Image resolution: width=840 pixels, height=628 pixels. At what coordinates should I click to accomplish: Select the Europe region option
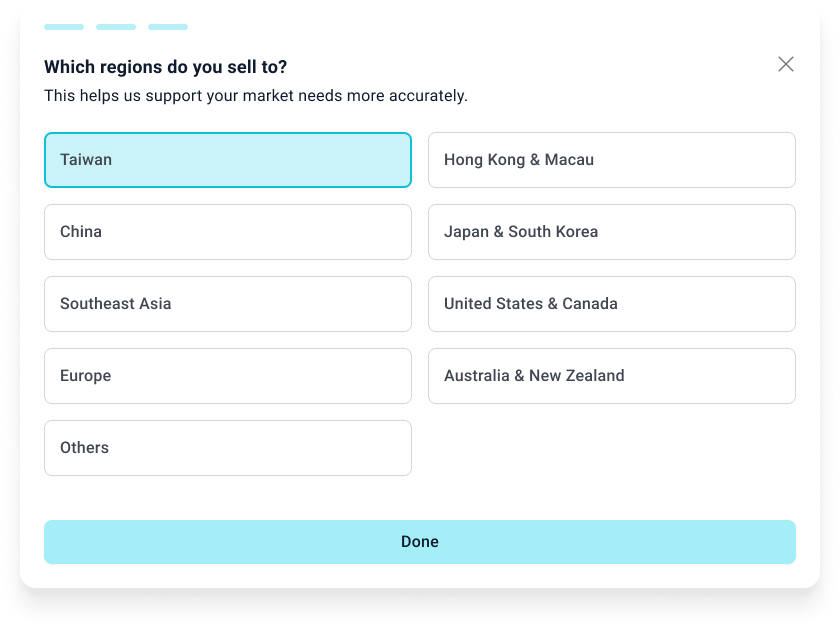(227, 376)
